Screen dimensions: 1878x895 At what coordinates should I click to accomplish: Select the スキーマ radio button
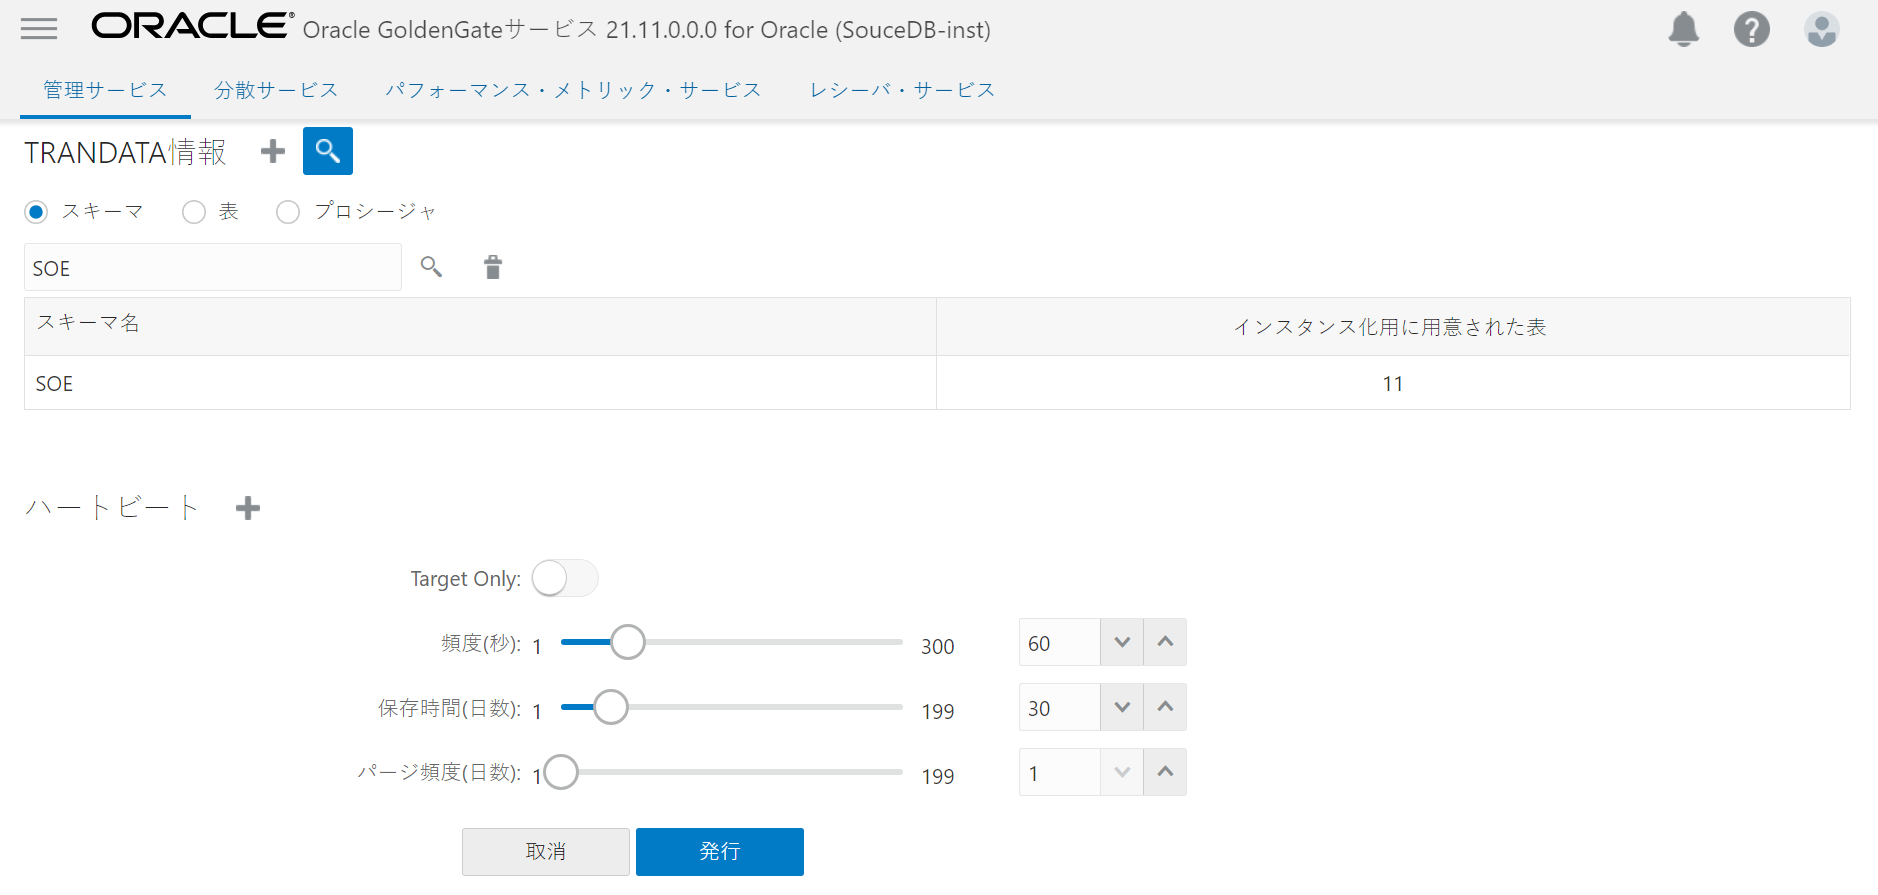(36, 212)
